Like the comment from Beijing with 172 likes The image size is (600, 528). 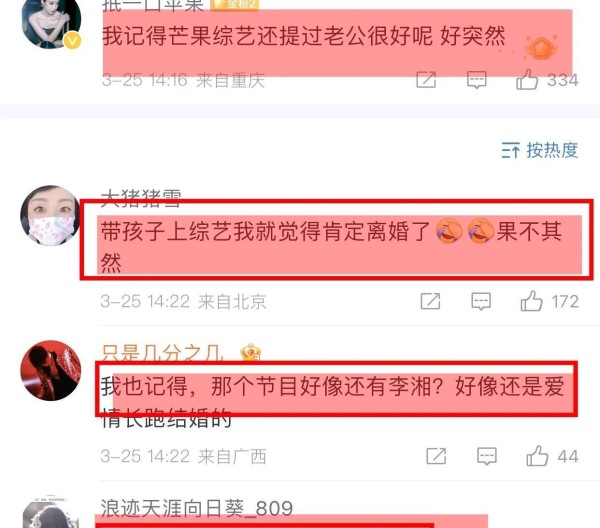point(532,301)
